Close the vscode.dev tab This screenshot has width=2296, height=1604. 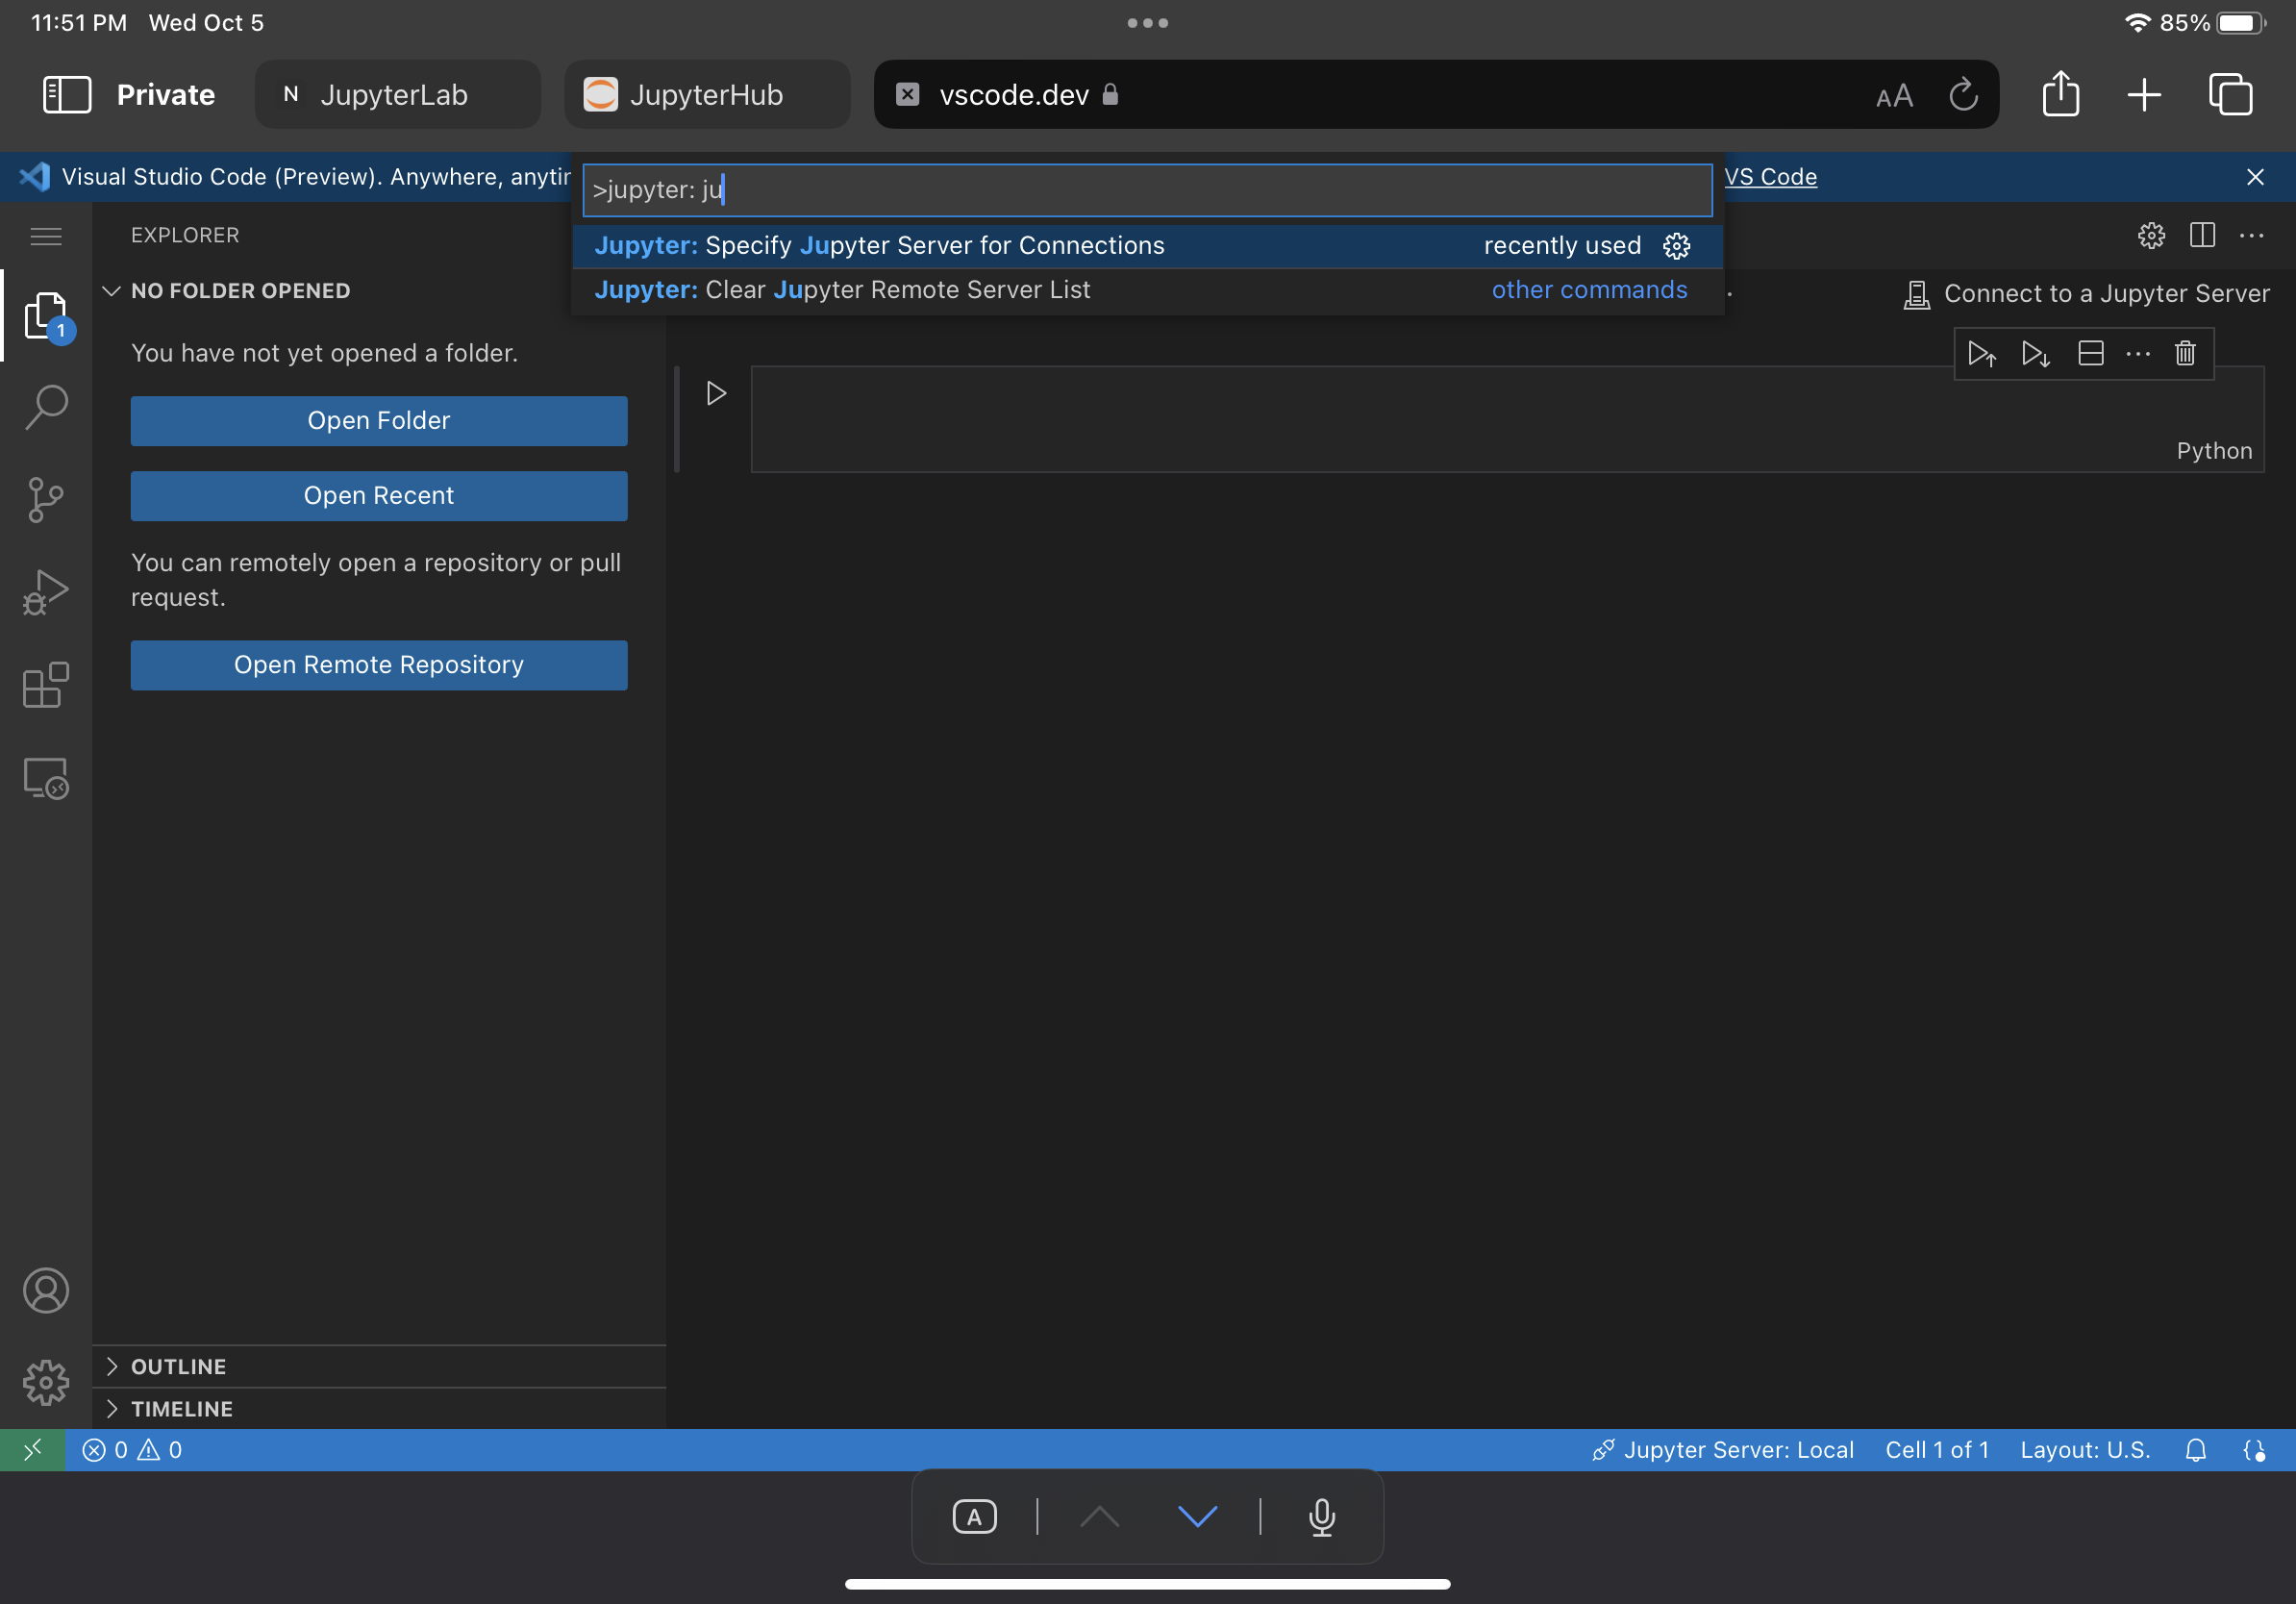click(x=907, y=95)
